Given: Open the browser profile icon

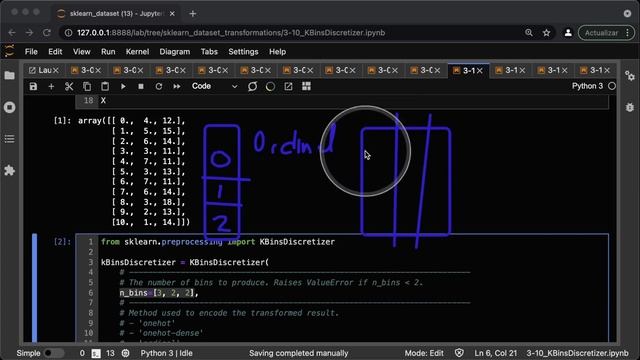Looking at the screenshot, I should click(568, 33).
